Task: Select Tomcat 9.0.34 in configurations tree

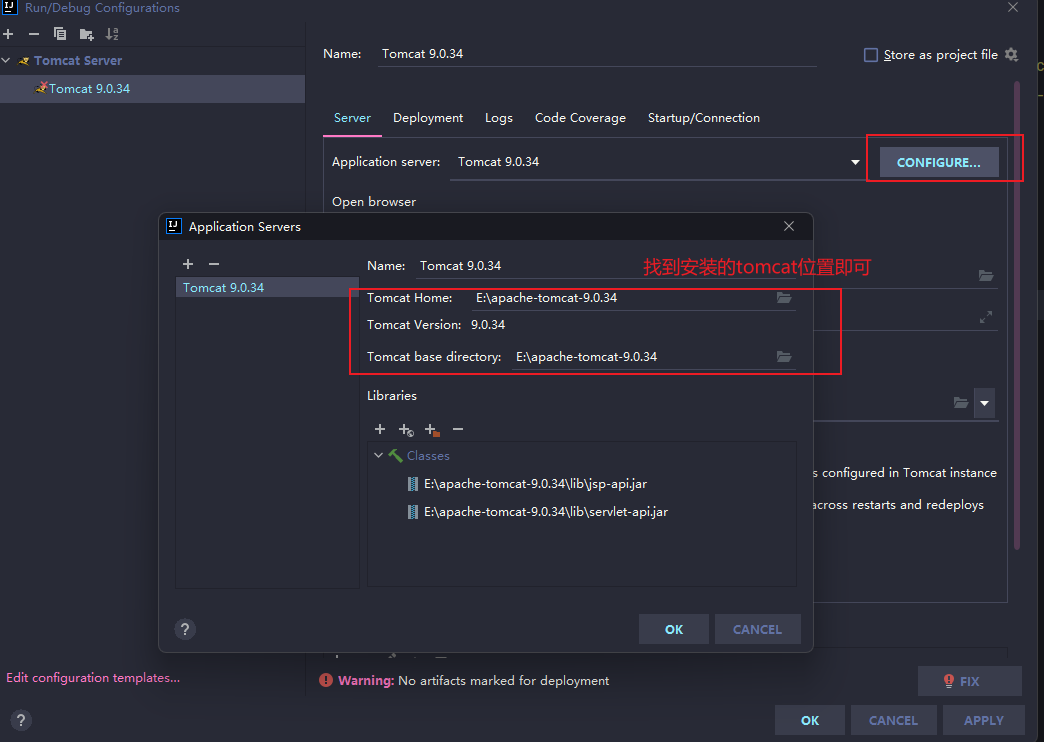Action: [x=152, y=89]
